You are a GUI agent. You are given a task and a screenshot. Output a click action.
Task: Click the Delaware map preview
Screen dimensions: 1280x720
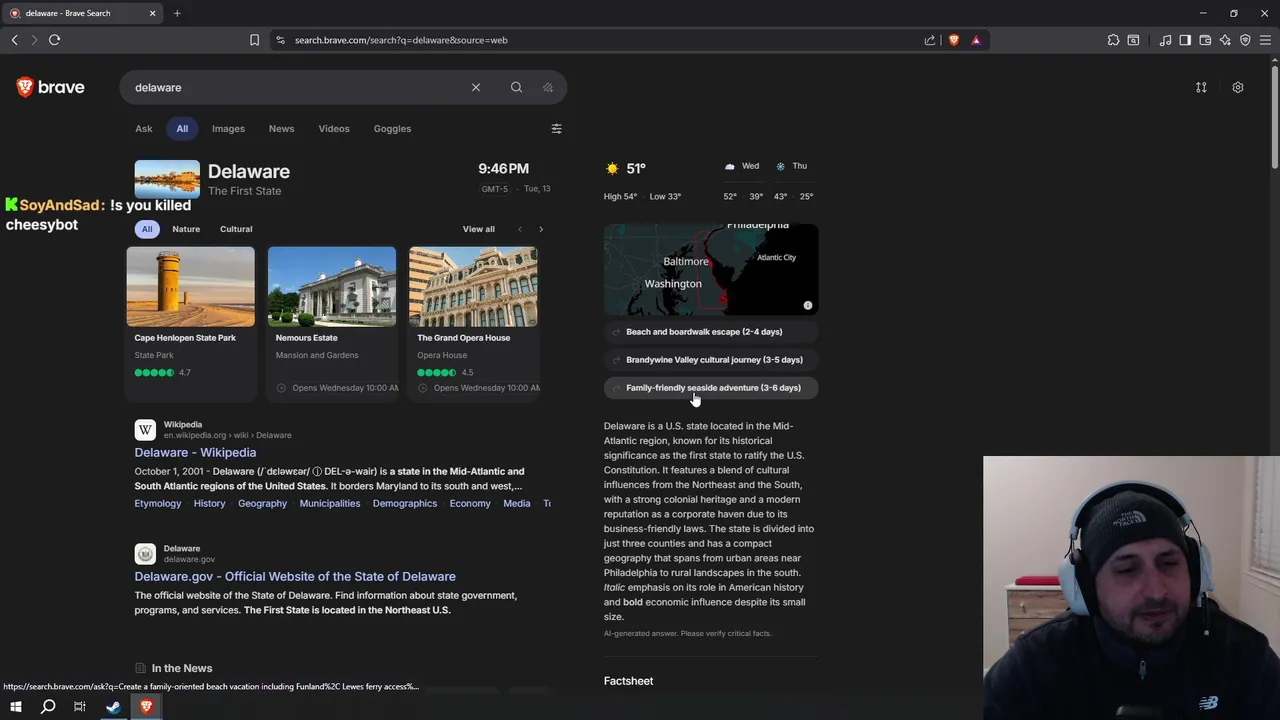click(x=711, y=269)
